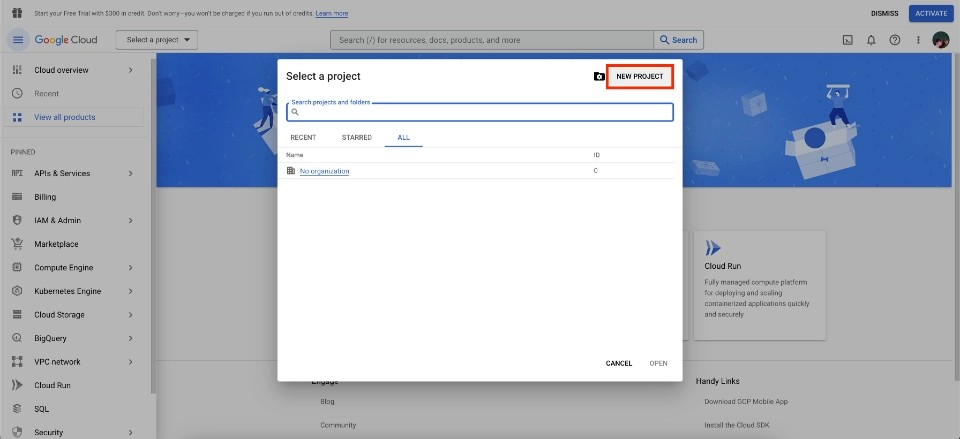
Task: Click the manage resources folder icon
Action: point(599,77)
